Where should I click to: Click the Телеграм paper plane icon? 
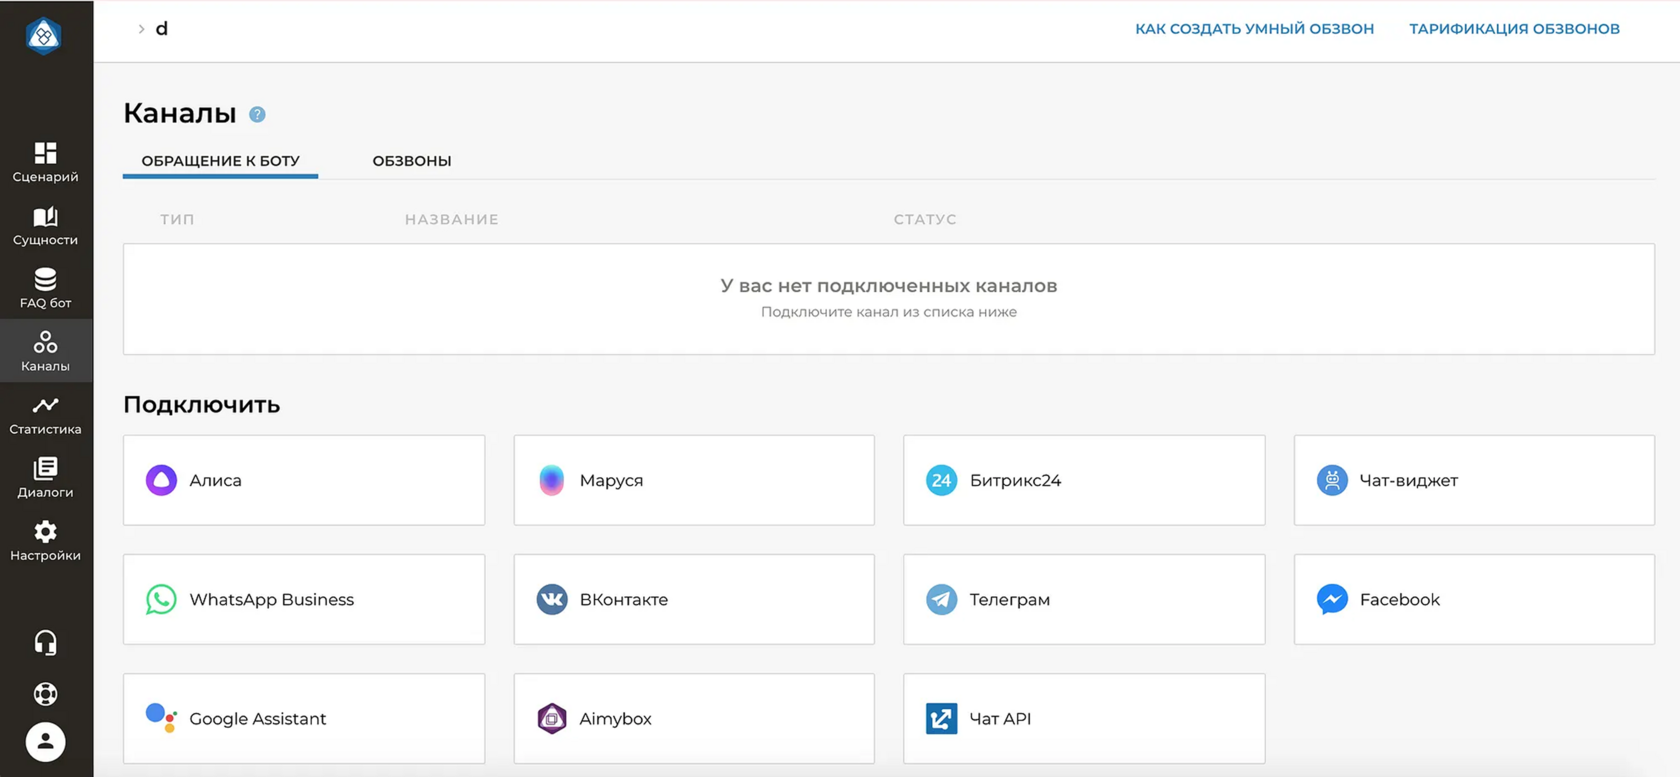click(x=941, y=599)
